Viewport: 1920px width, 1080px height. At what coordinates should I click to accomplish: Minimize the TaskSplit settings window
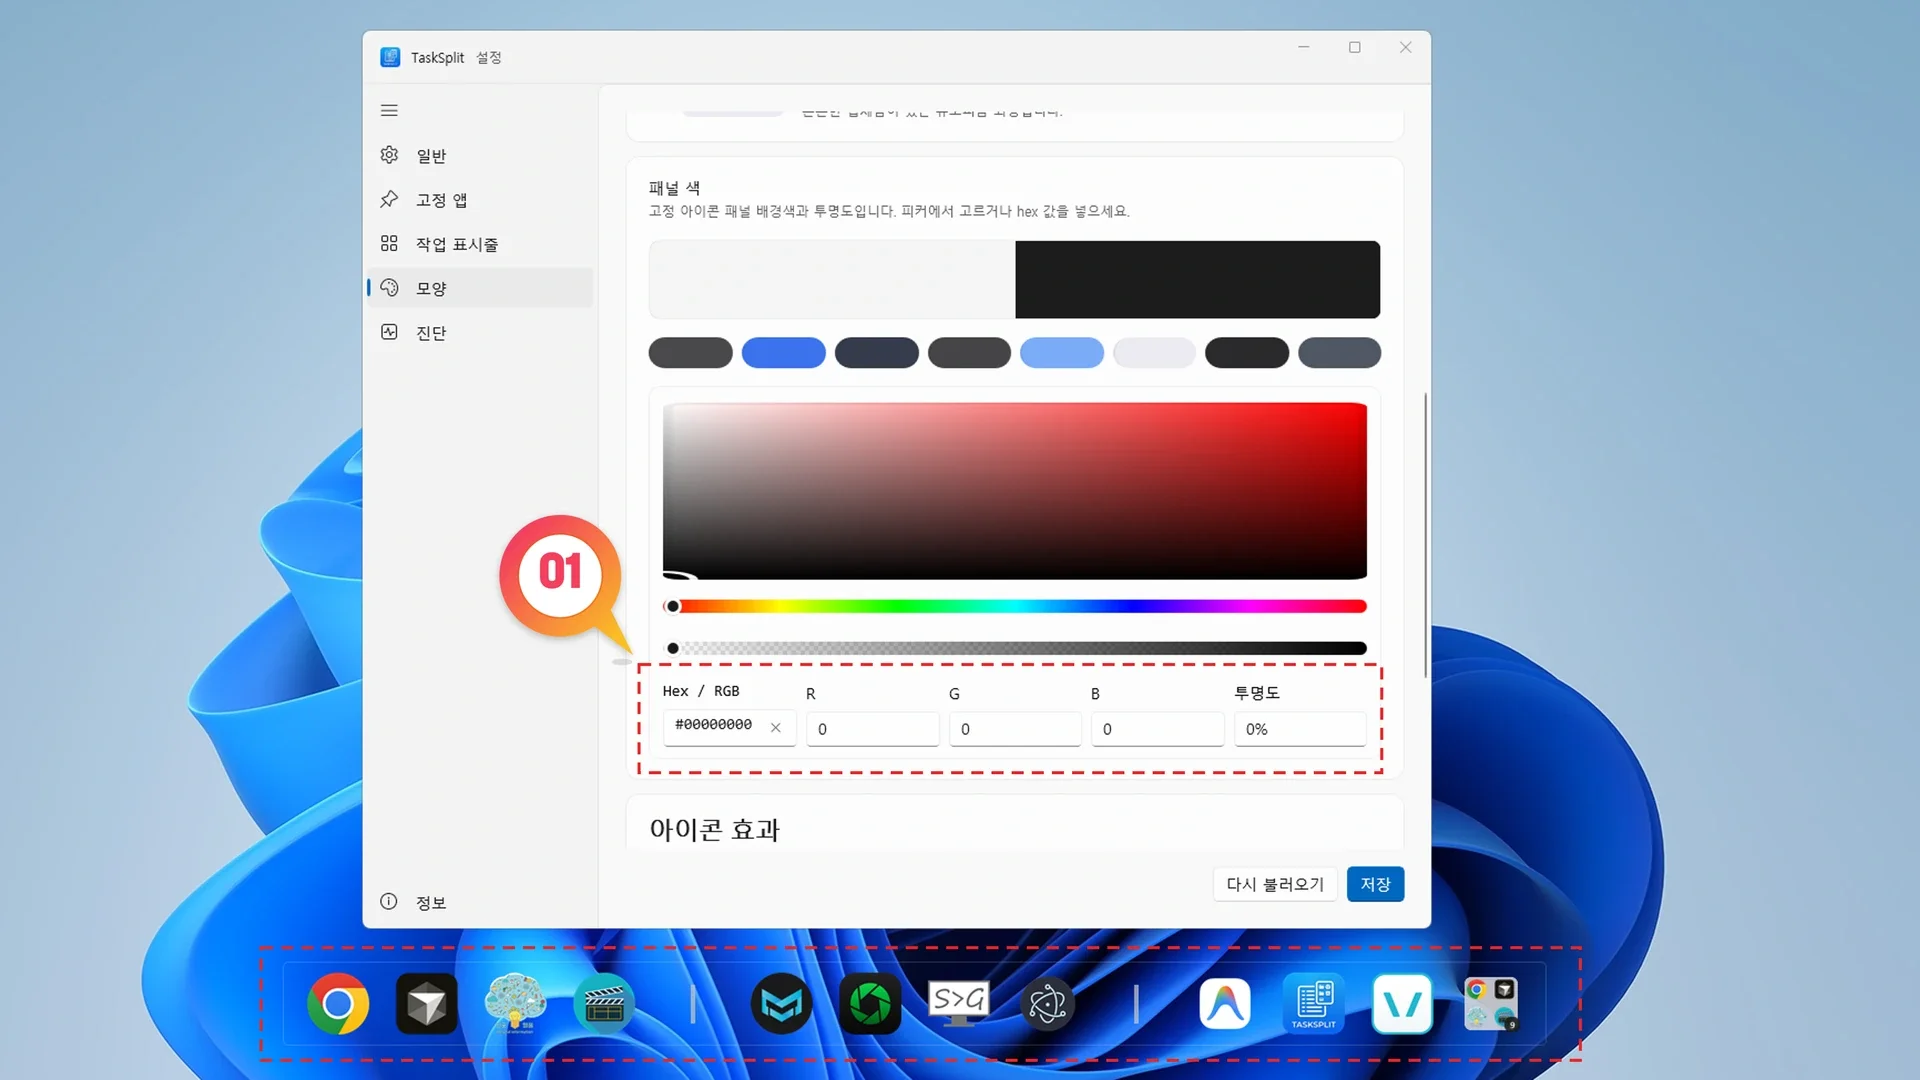pos(1304,47)
